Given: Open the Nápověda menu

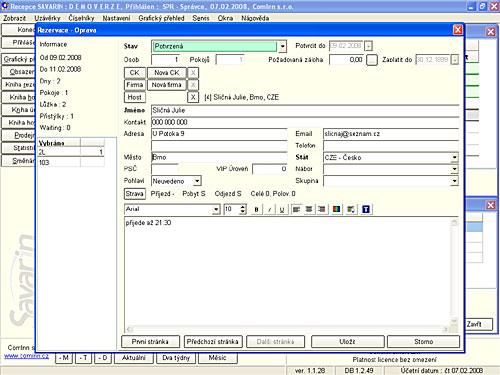Looking at the screenshot, I should pos(255,18).
